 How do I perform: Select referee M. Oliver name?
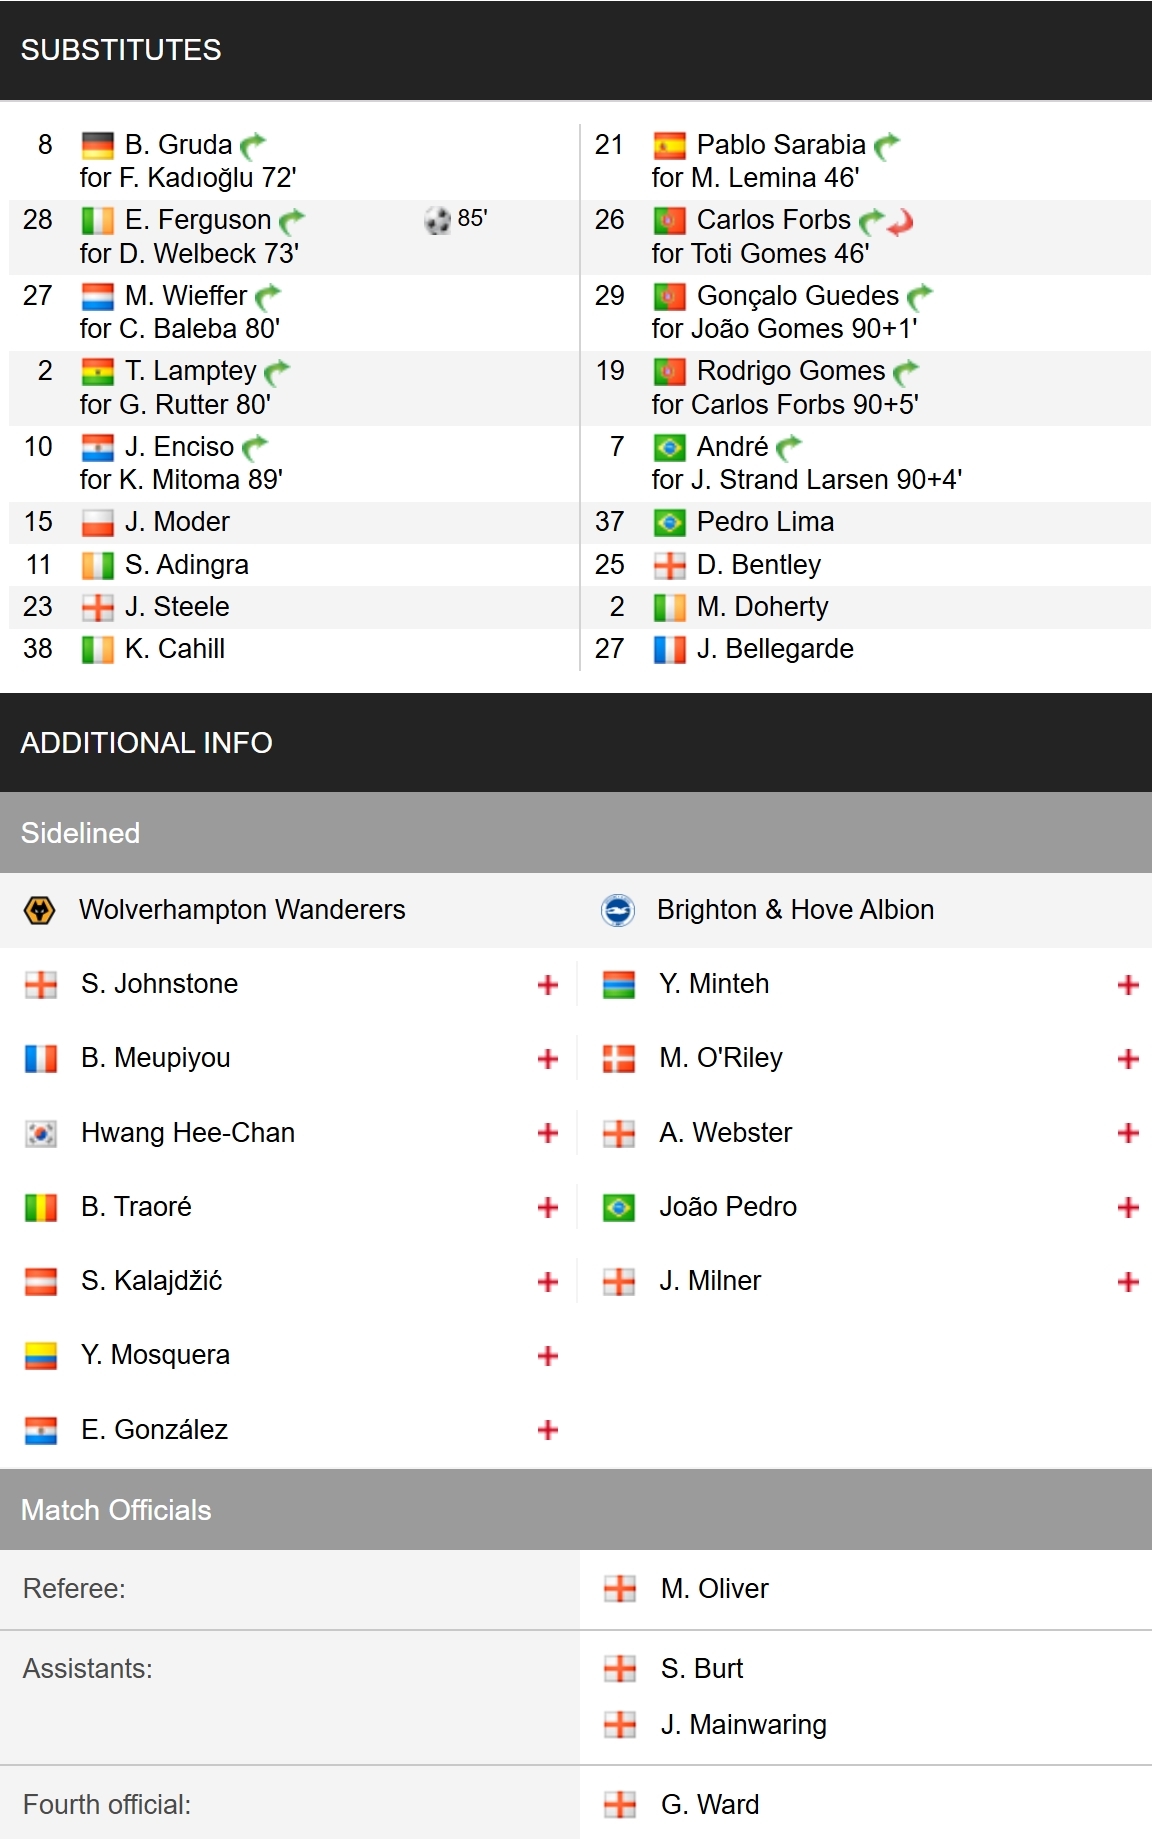point(715,1589)
